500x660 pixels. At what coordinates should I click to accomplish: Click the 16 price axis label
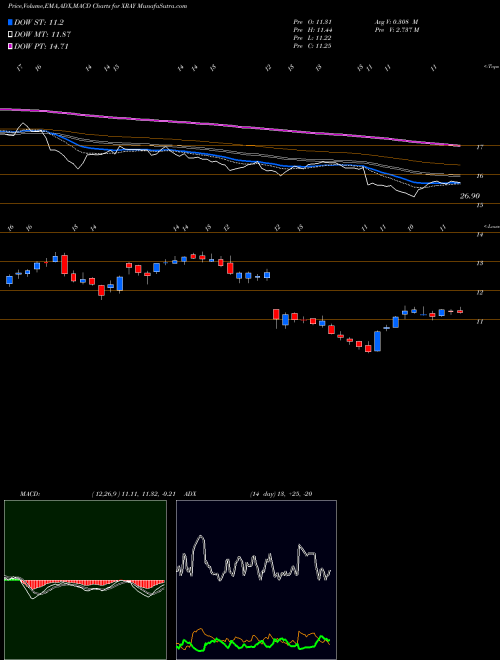(x=479, y=176)
